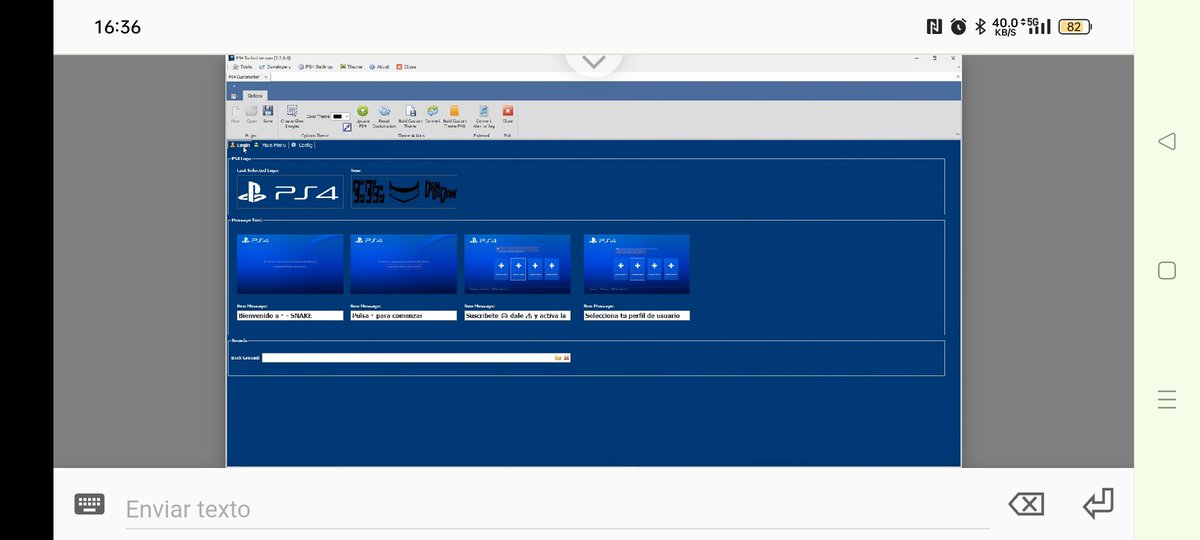
Task: Open the About menu
Action: click(379, 67)
